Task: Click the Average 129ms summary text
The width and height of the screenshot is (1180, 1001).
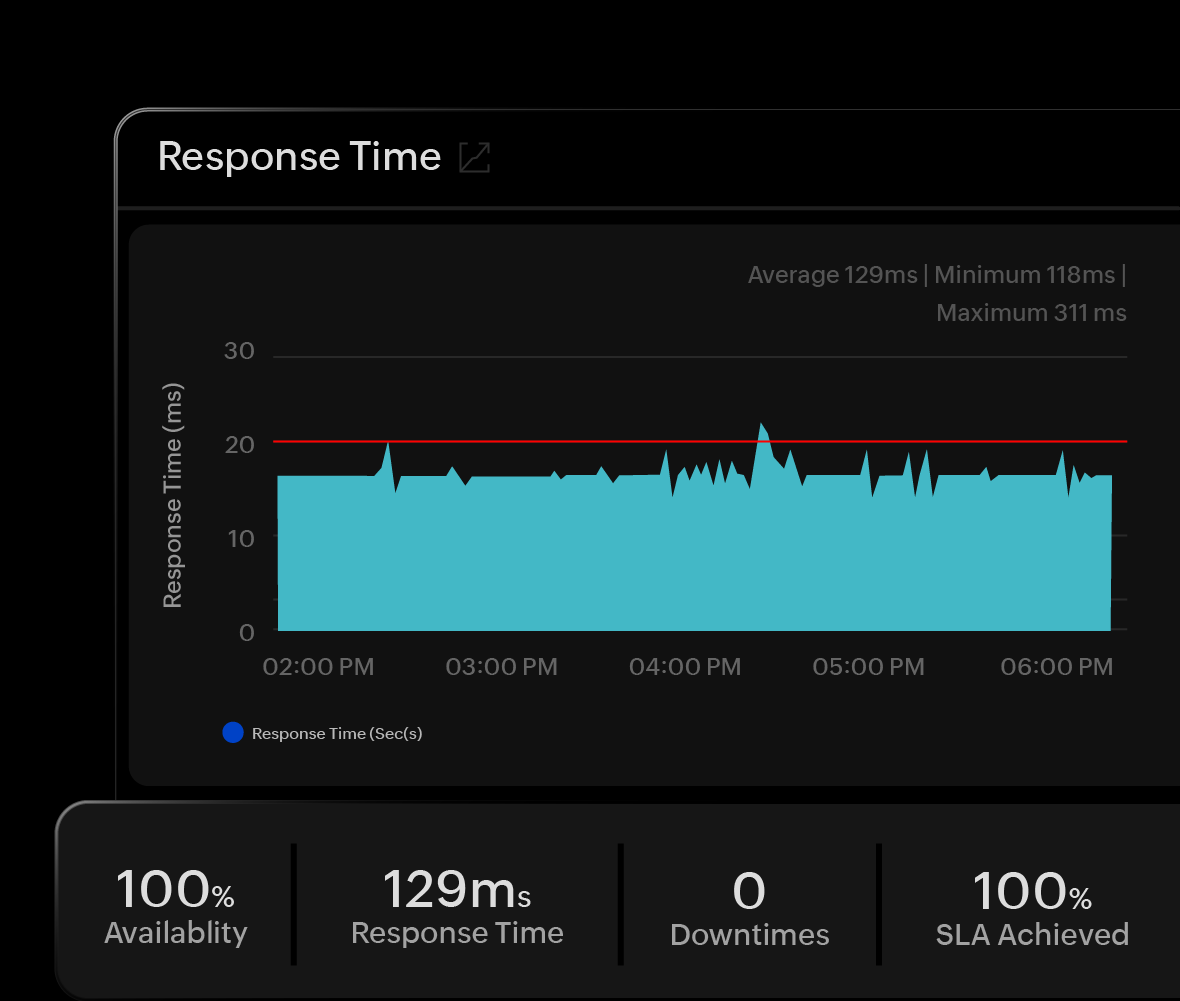Action: (832, 274)
